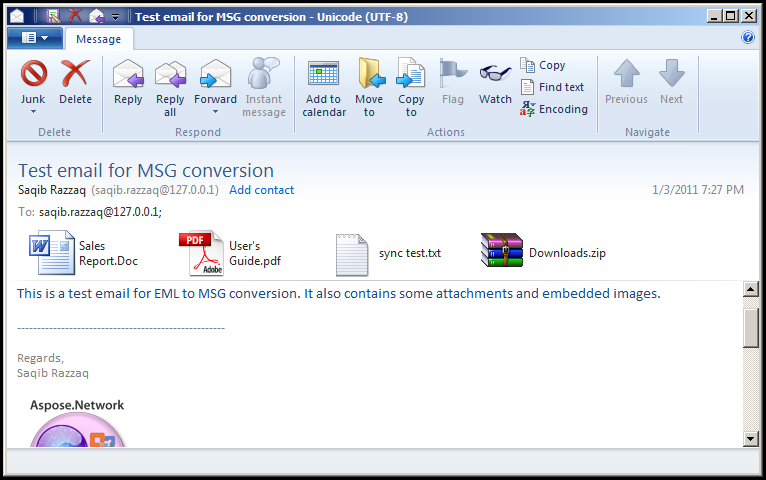Expand the Junk dropdown arrow

click(33, 112)
